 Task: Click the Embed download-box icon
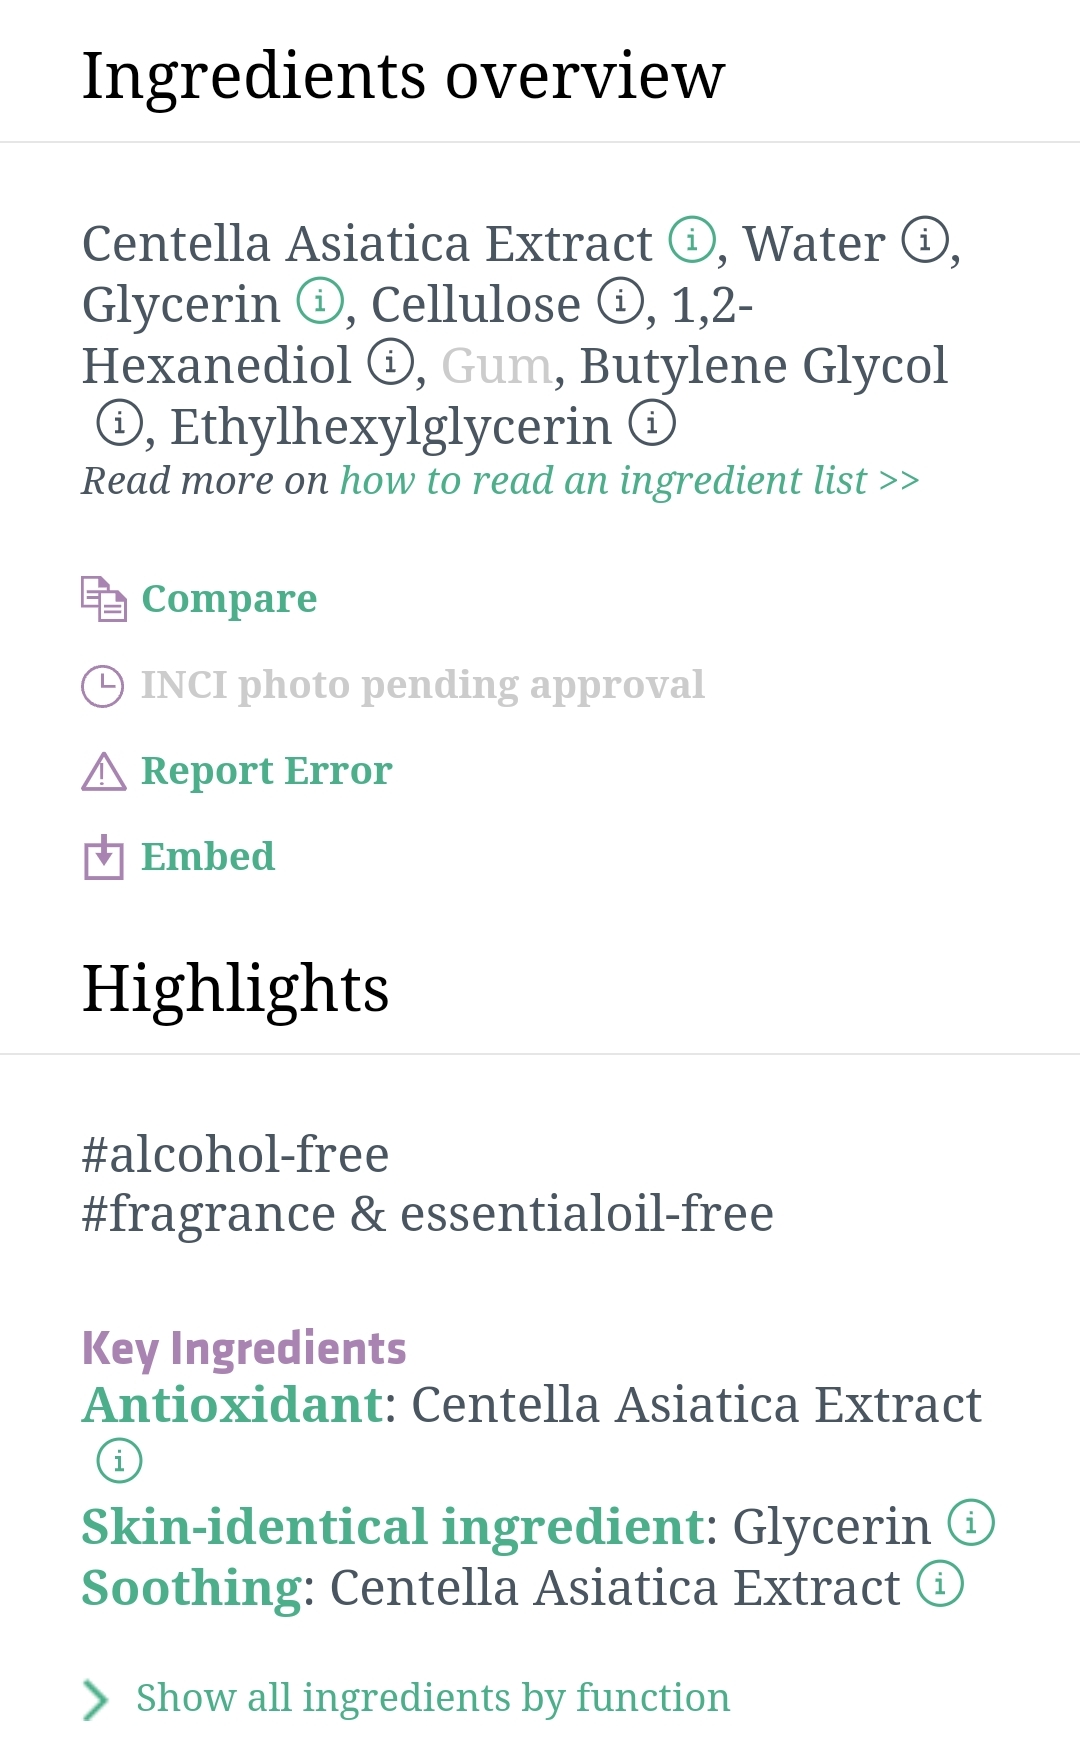click(103, 857)
